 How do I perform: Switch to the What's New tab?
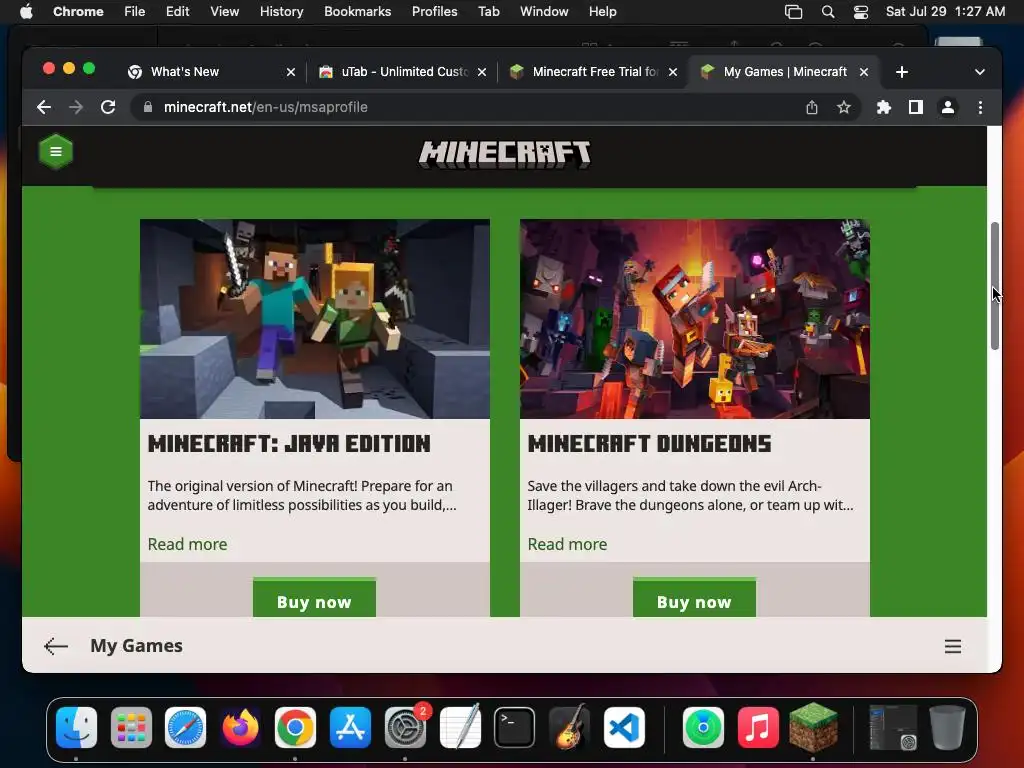[210, 72]
